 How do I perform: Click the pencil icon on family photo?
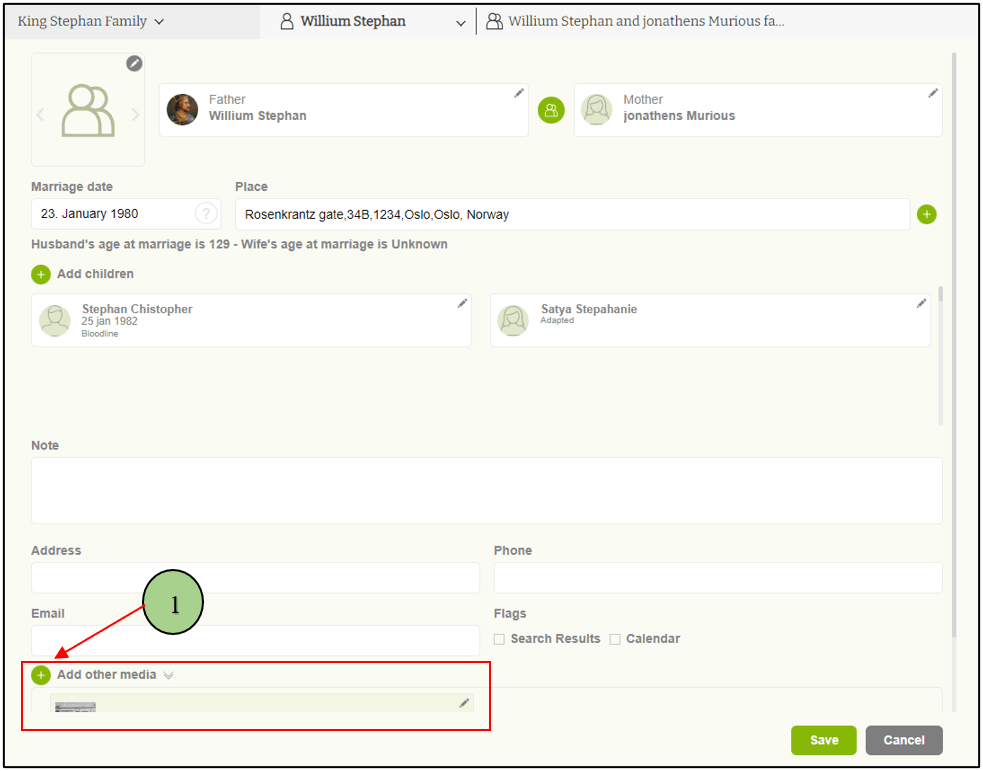tap(134, 64)
